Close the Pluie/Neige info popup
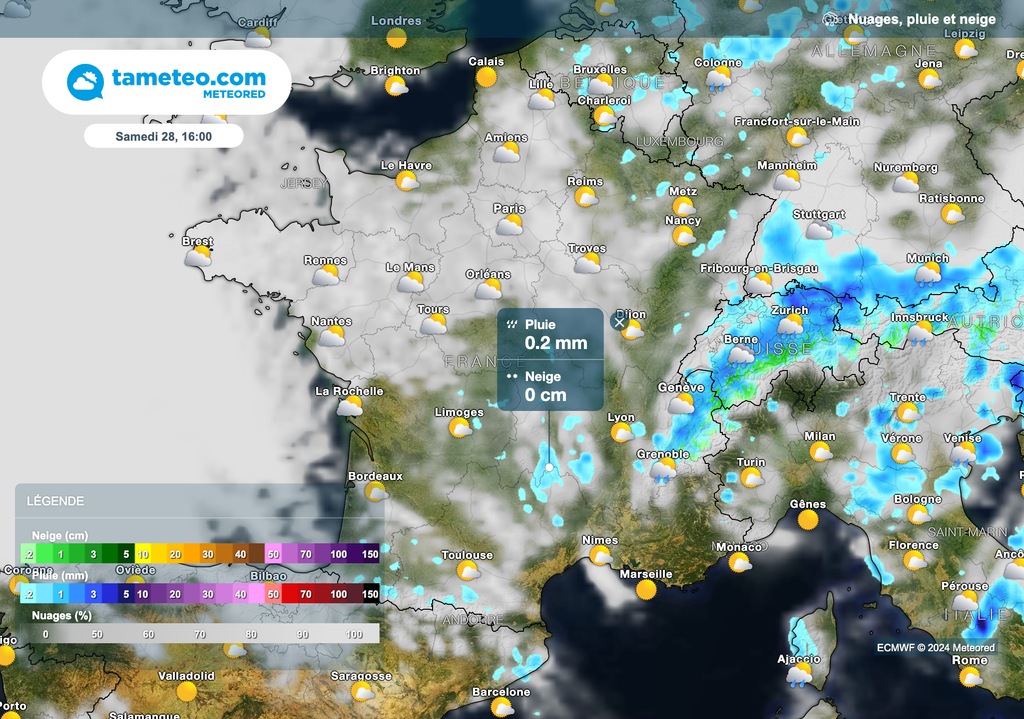 pyautogui.click(x=619, y=322)
